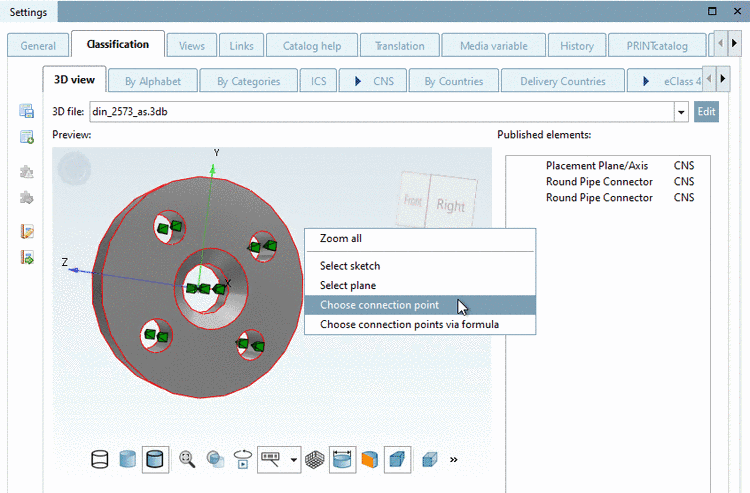Close the Settings window

pos(738,11)
